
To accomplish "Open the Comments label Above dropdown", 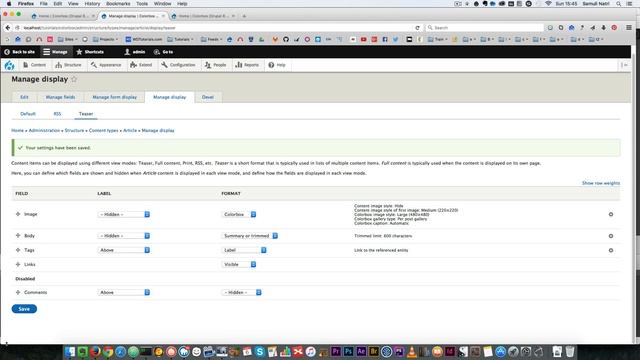I will [124, 293].
